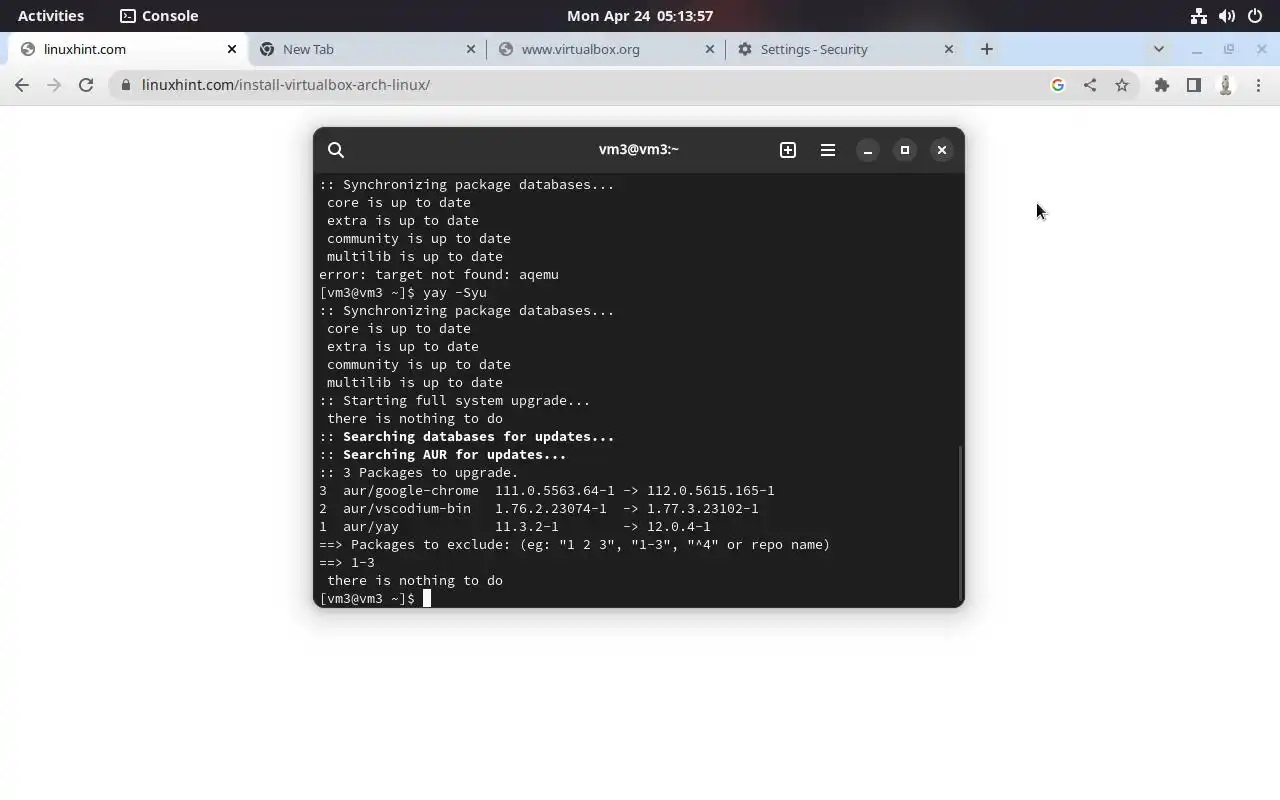Toggle the browser side panel

click(1194, 85)
